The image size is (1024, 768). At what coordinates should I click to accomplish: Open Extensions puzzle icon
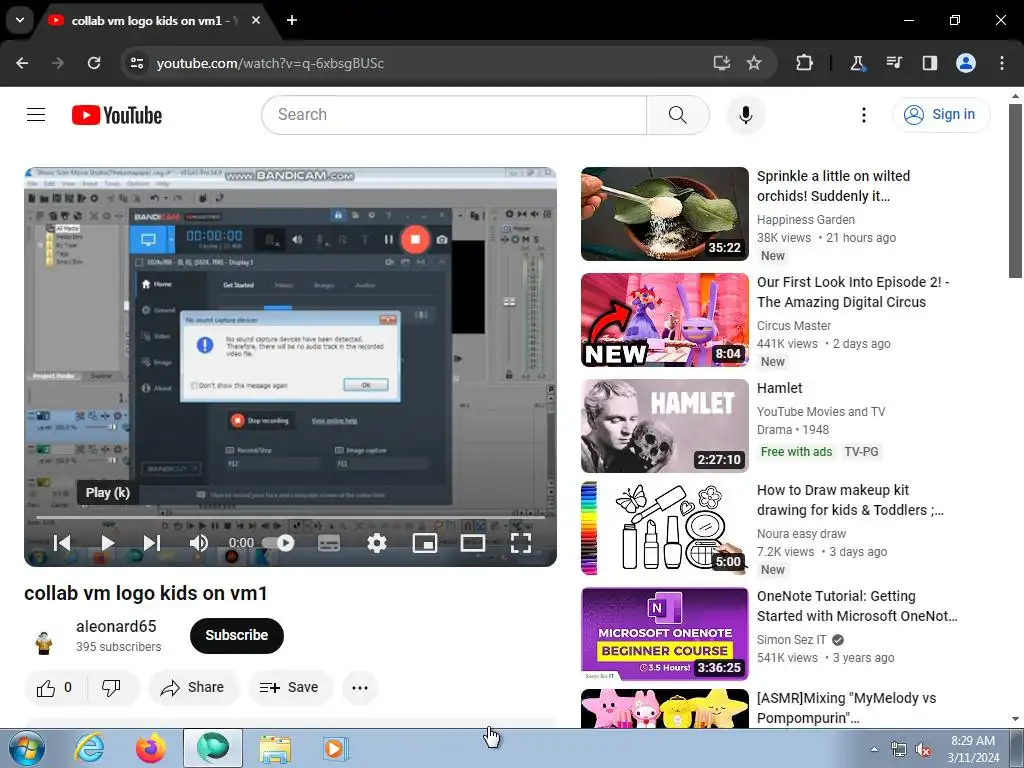click(x=805, y=63)
